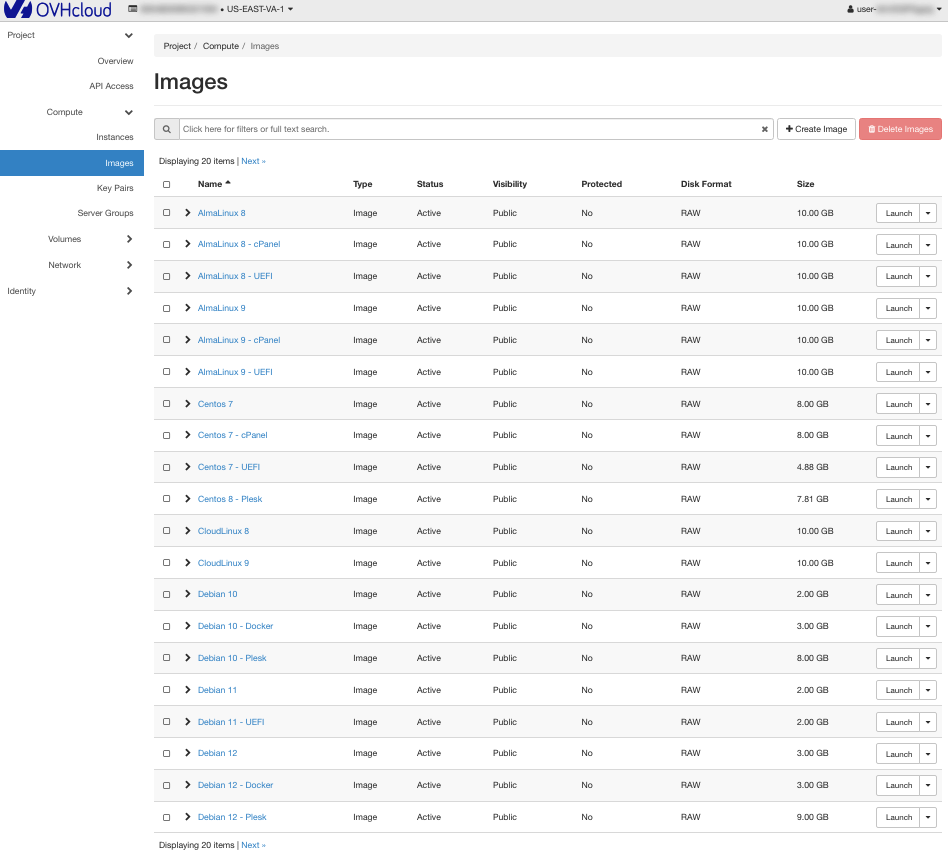948x858 pixels.
Task: Open Server Groups in the sidebar
Action: (x=105, y=213)
